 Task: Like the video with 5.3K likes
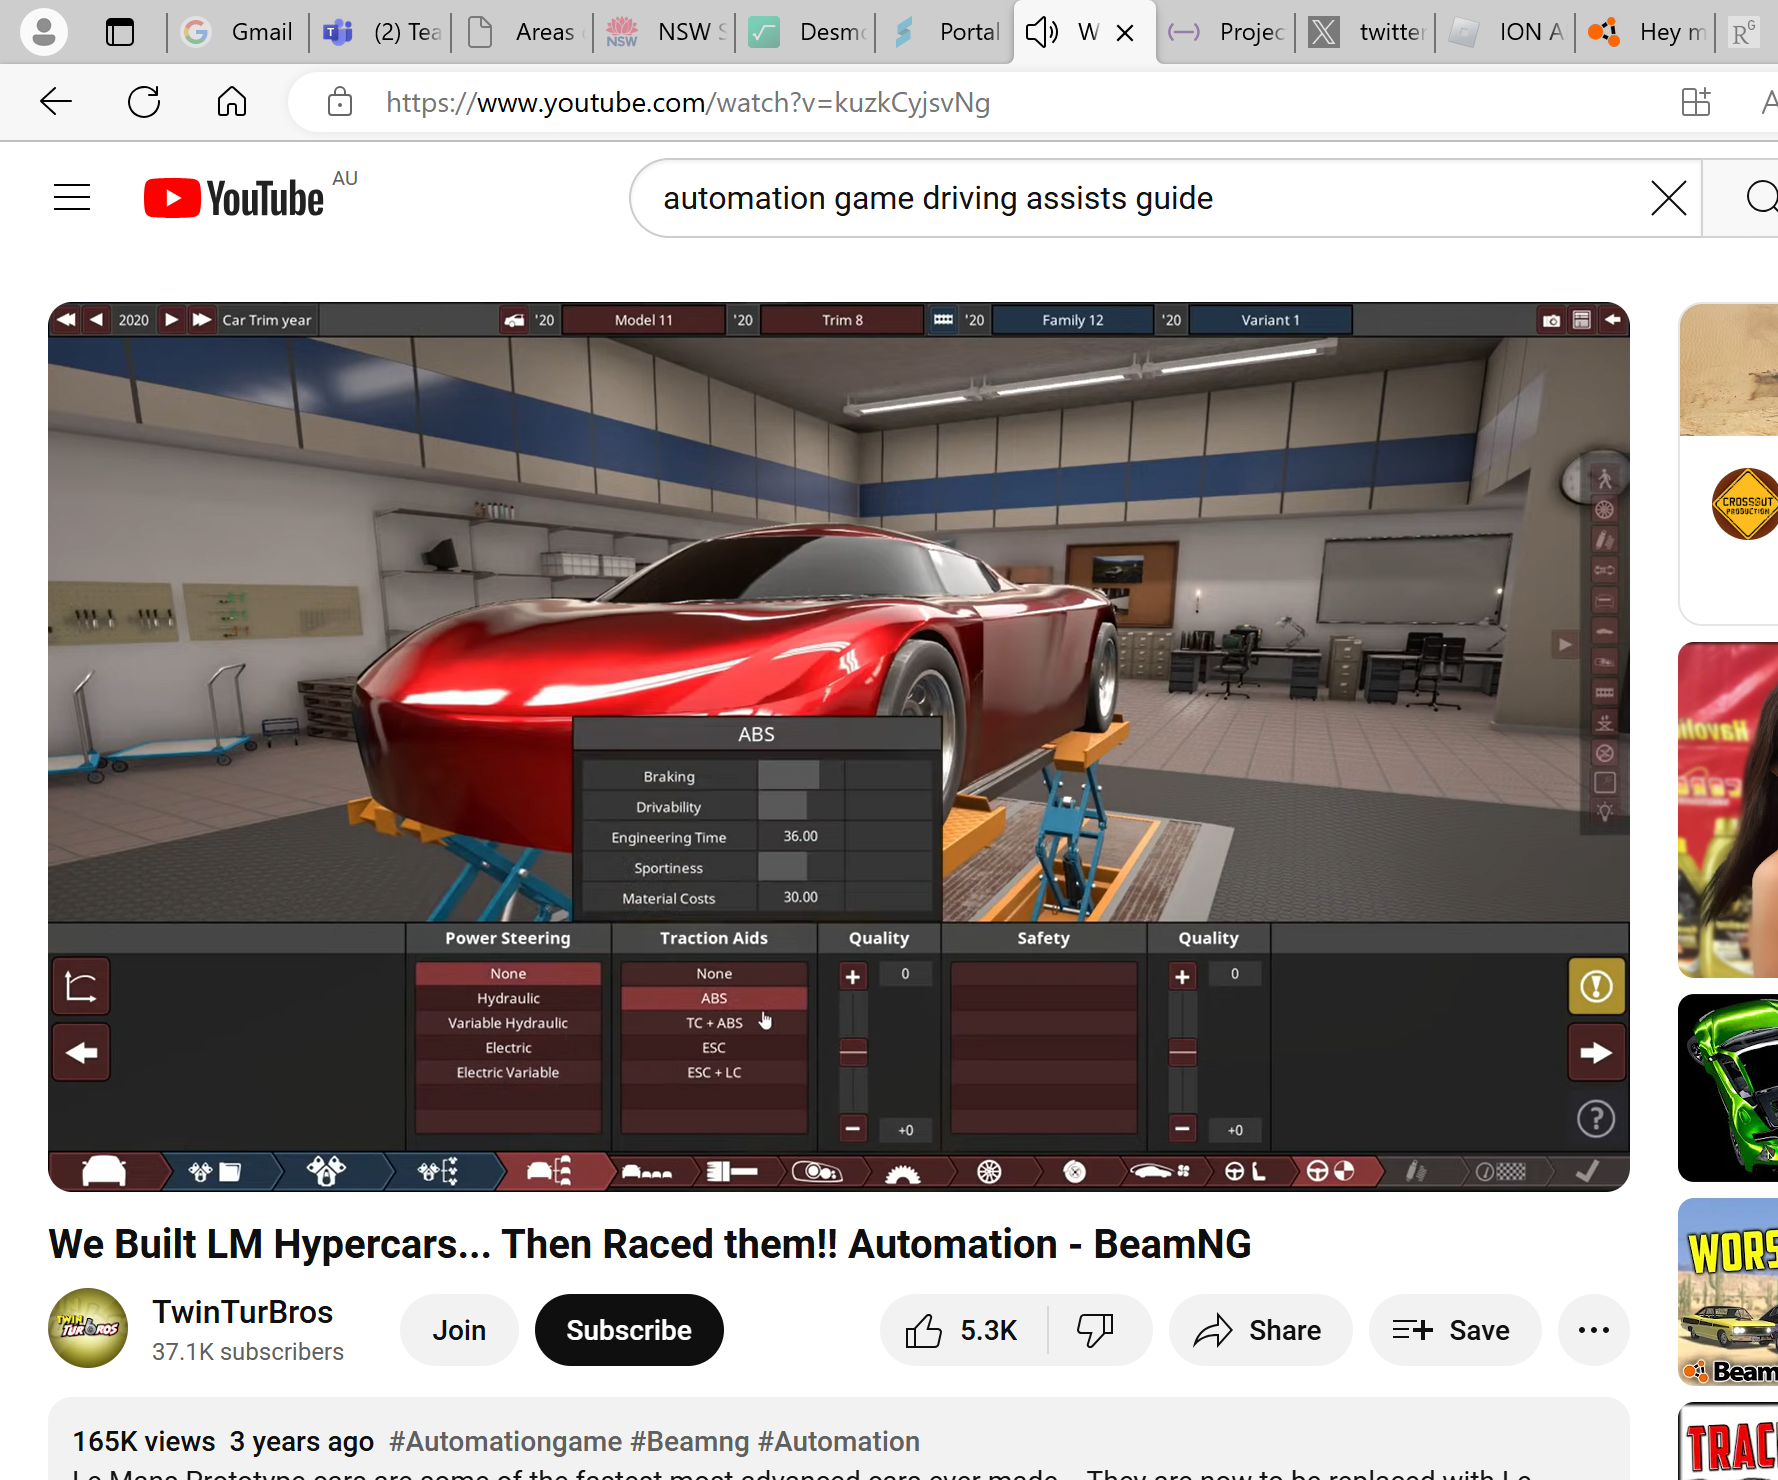click(964, 1330)
